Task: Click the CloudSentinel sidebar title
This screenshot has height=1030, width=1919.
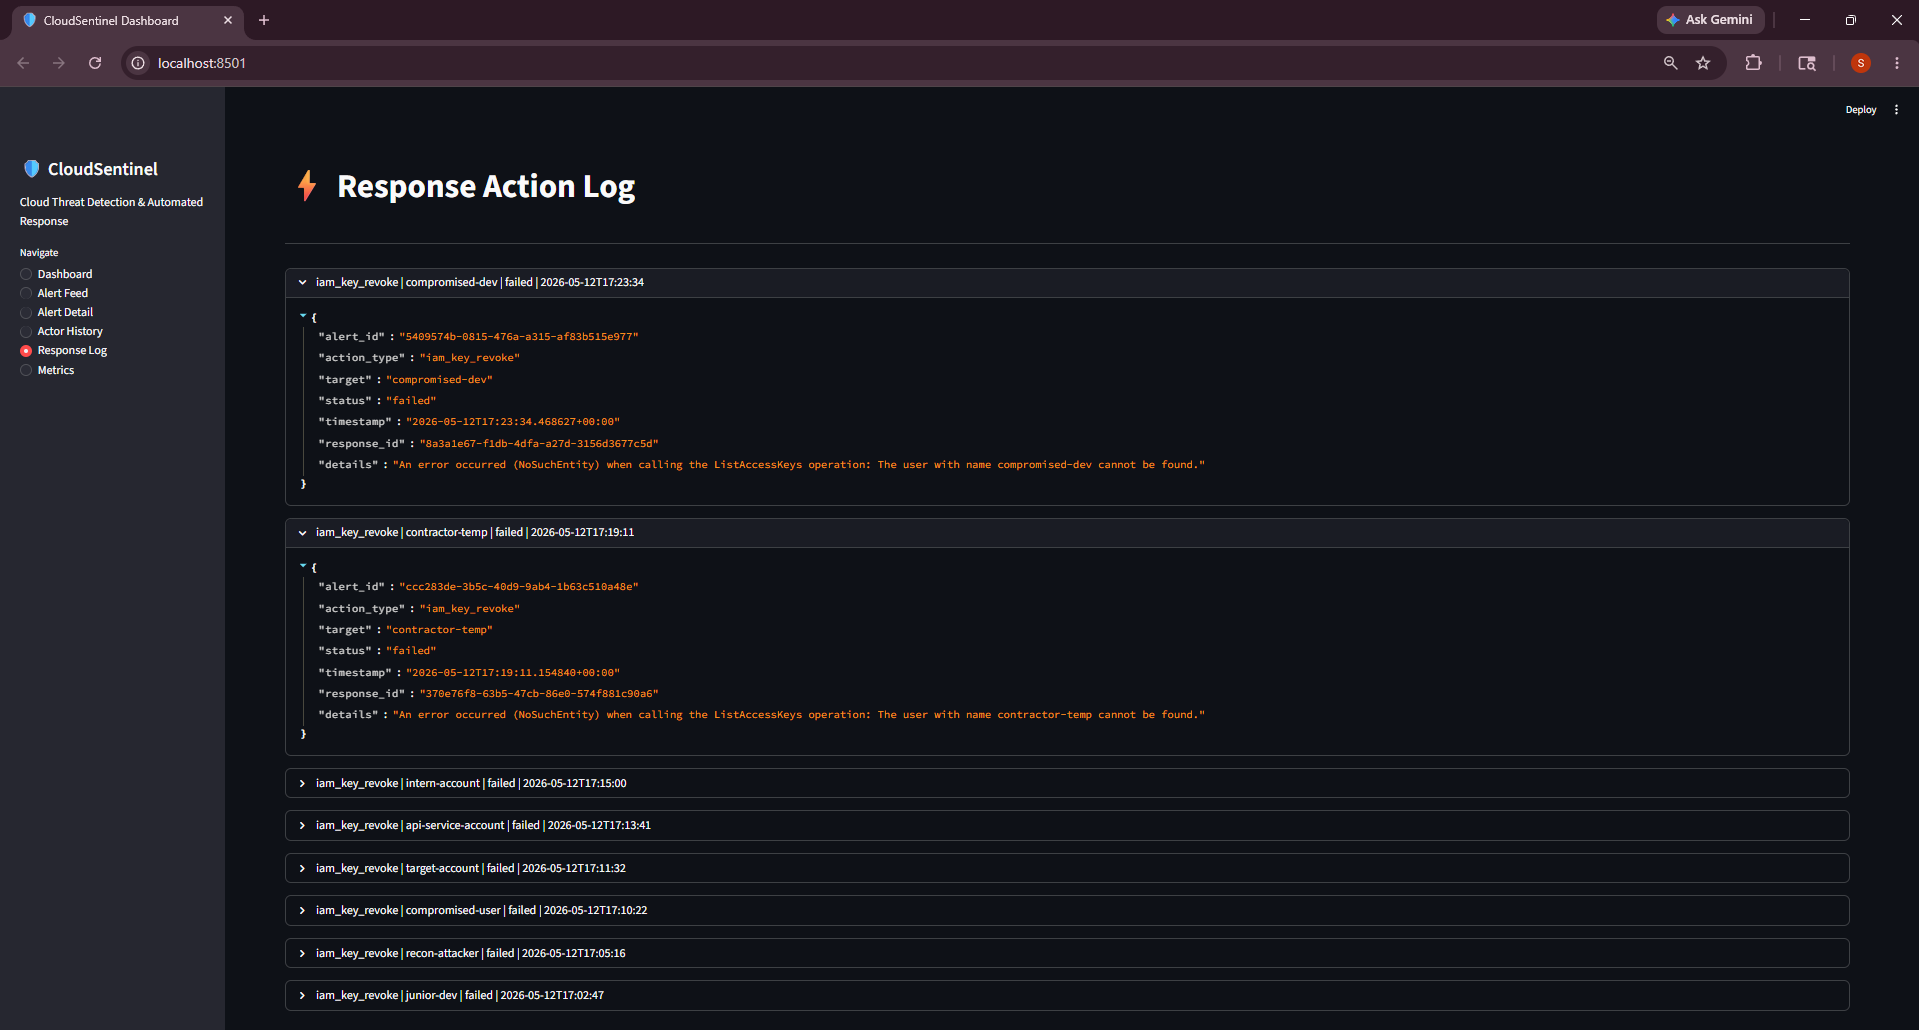Action: [x=103, y=169]
